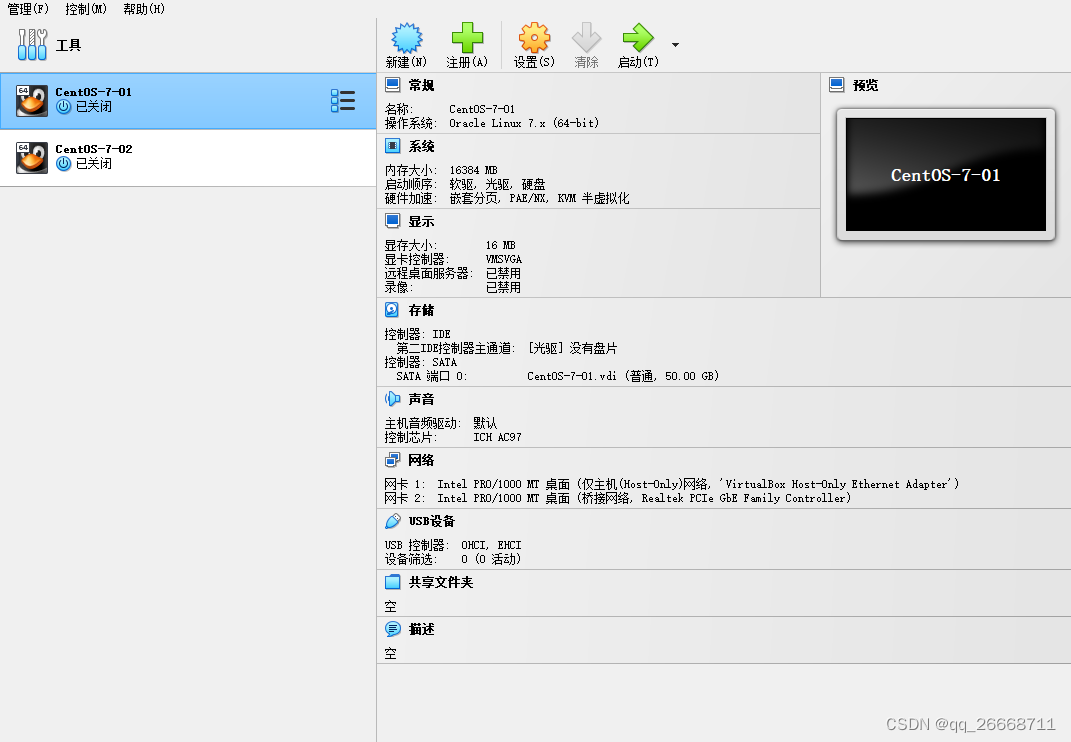This screenshot has width=1071, height=742.
Task: Click the boot order 软驱, 光驱, 硬盘
Action: [497, 184]
